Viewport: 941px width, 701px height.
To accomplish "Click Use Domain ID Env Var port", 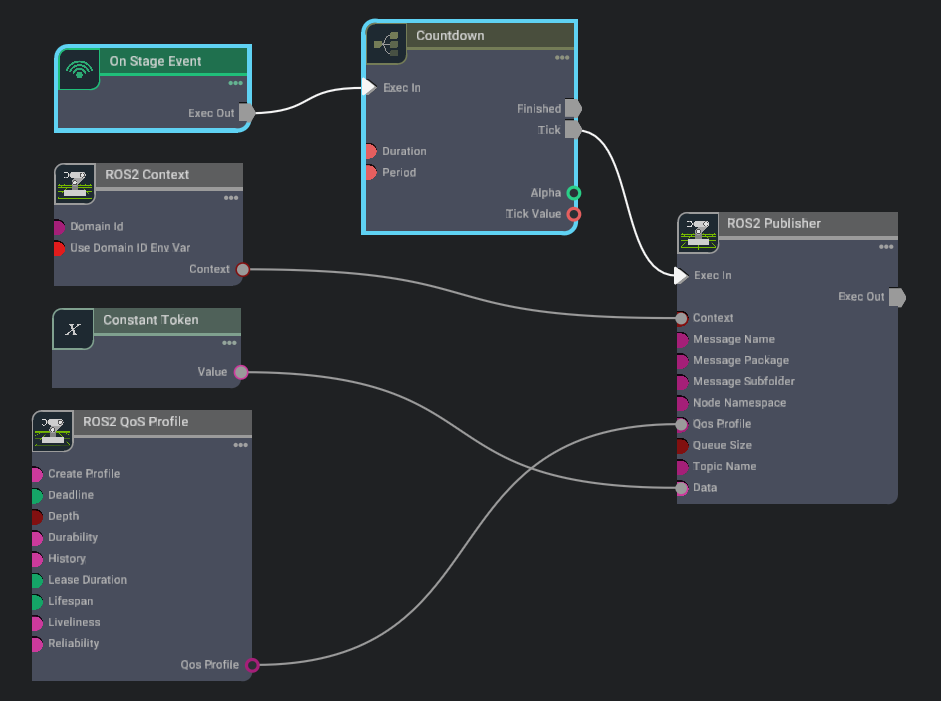I will 59,248.
